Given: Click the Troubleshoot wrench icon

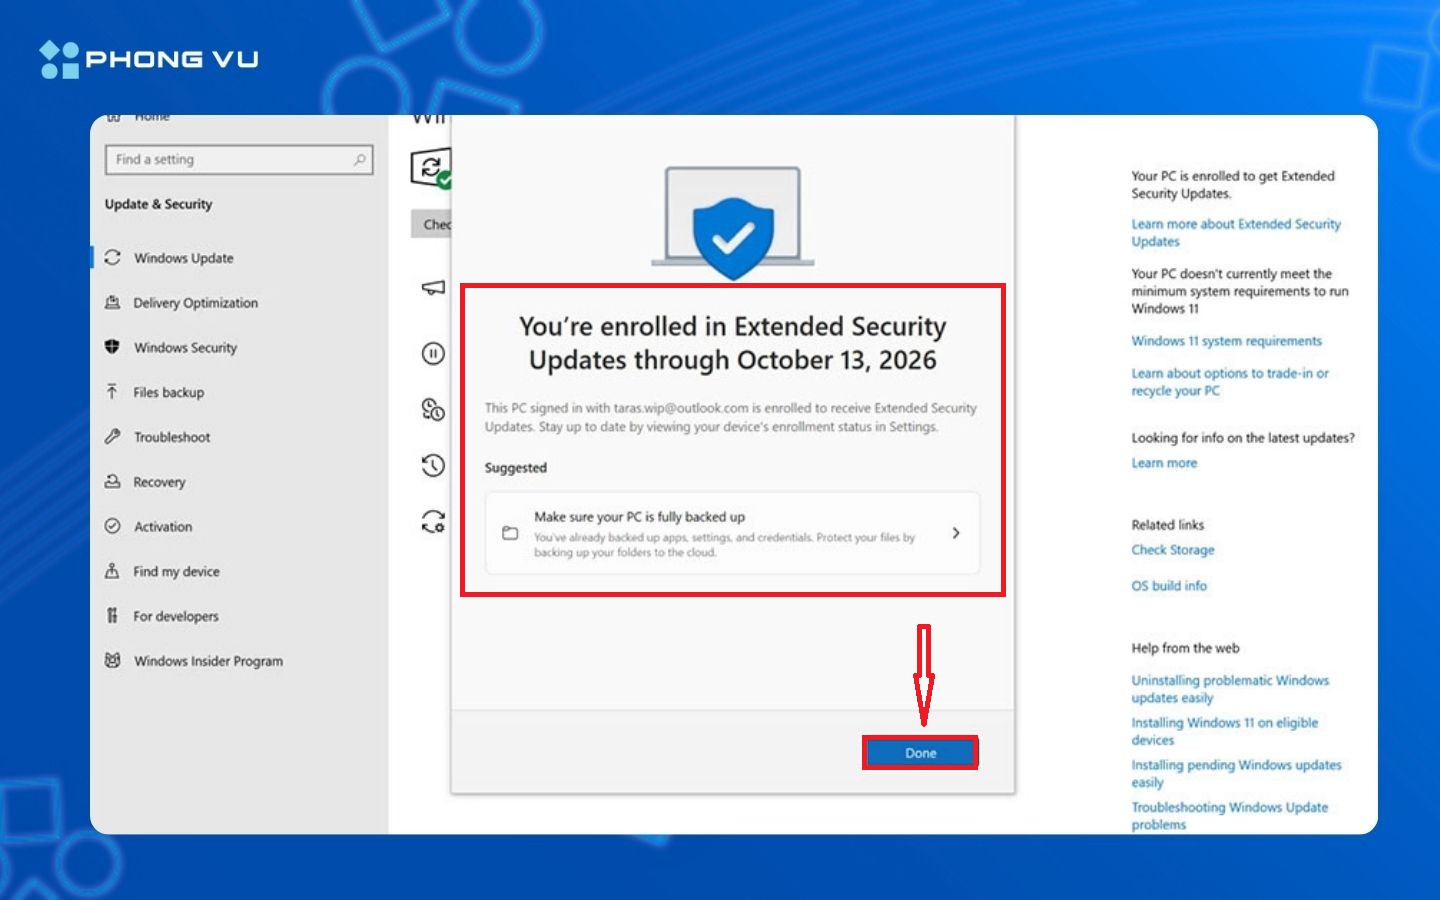Looking at the screenshot, I should pyautogui.click(x=113, y=437).
